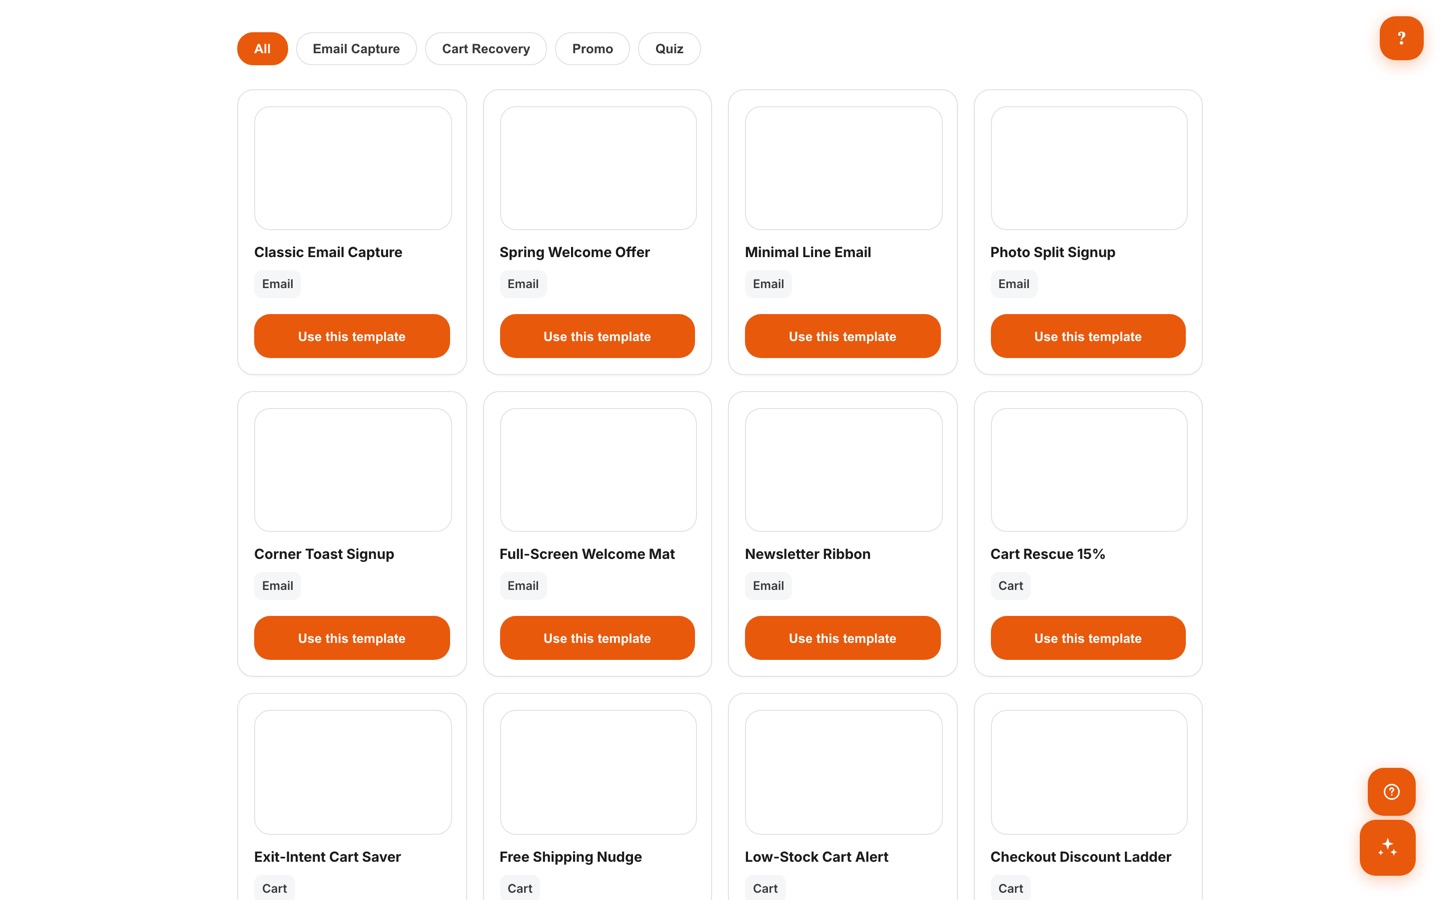The image size is (1440, 900).
Task: Use the Full-Screen Welcome Mat template
Action: coord(597,638)
